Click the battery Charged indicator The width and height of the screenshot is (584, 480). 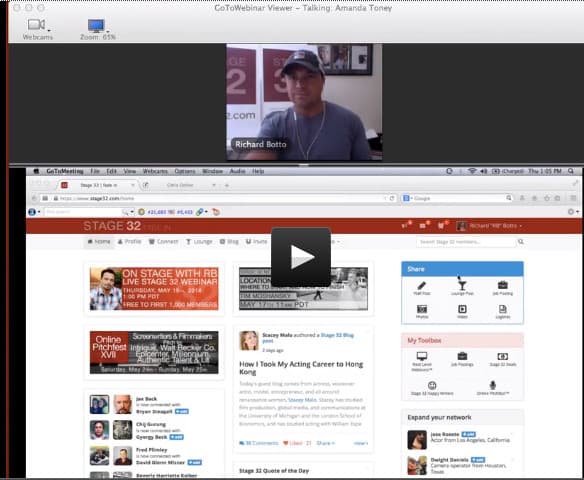tap(508, 171)
